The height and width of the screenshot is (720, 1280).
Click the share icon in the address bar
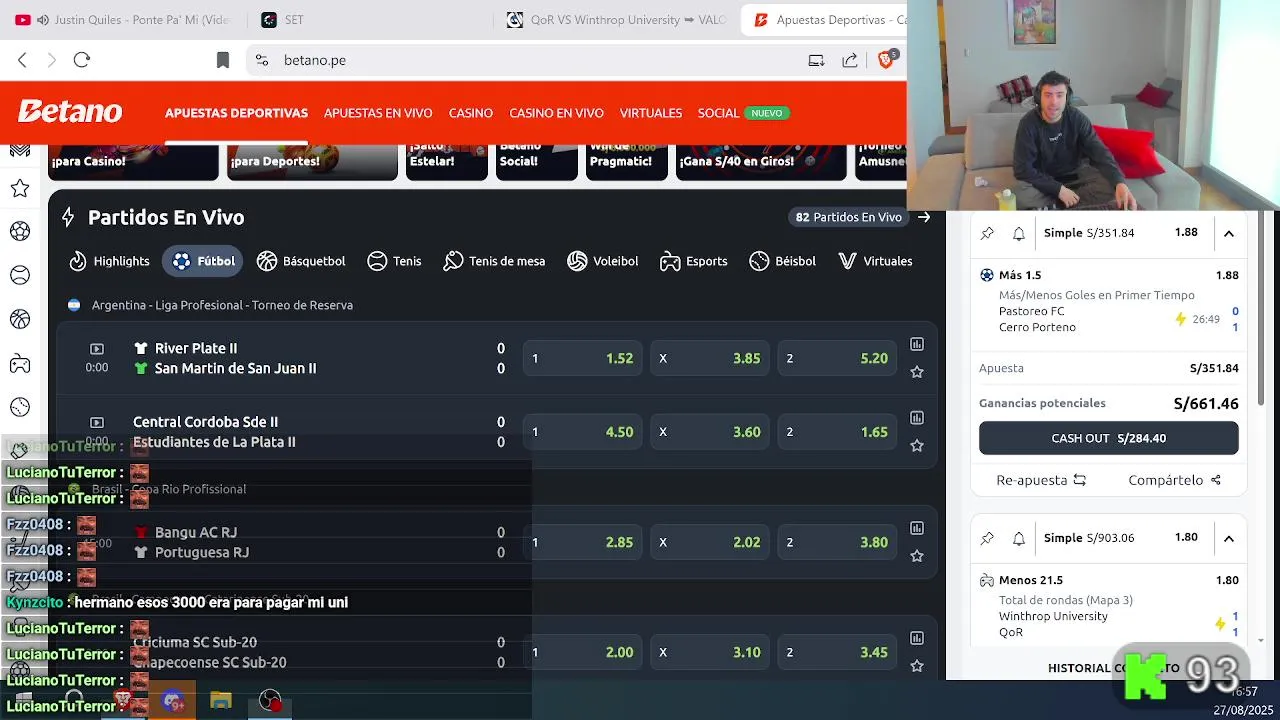coord(850,60)
